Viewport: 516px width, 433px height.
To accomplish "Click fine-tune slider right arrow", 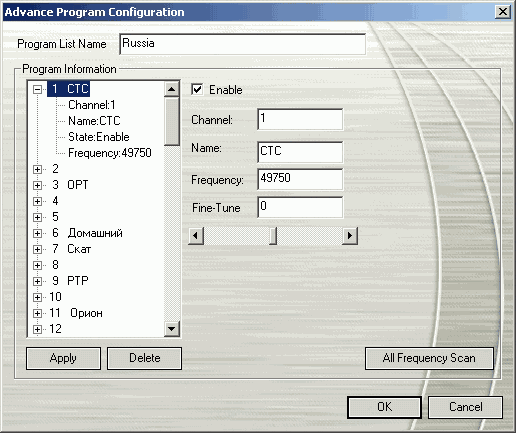I will coord(350,236).
